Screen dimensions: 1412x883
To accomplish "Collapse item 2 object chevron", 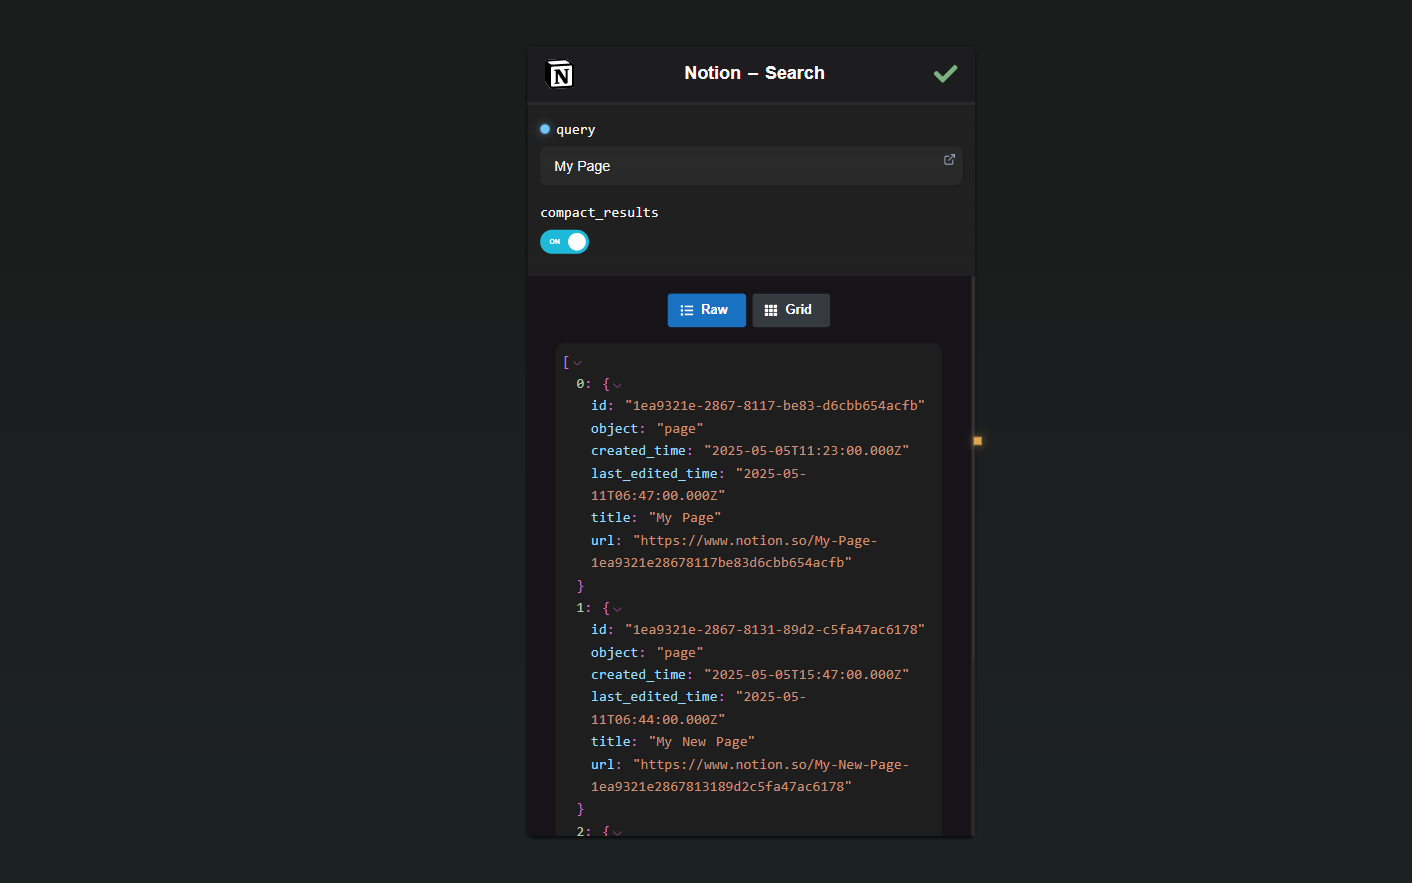I will pos(617,832).
